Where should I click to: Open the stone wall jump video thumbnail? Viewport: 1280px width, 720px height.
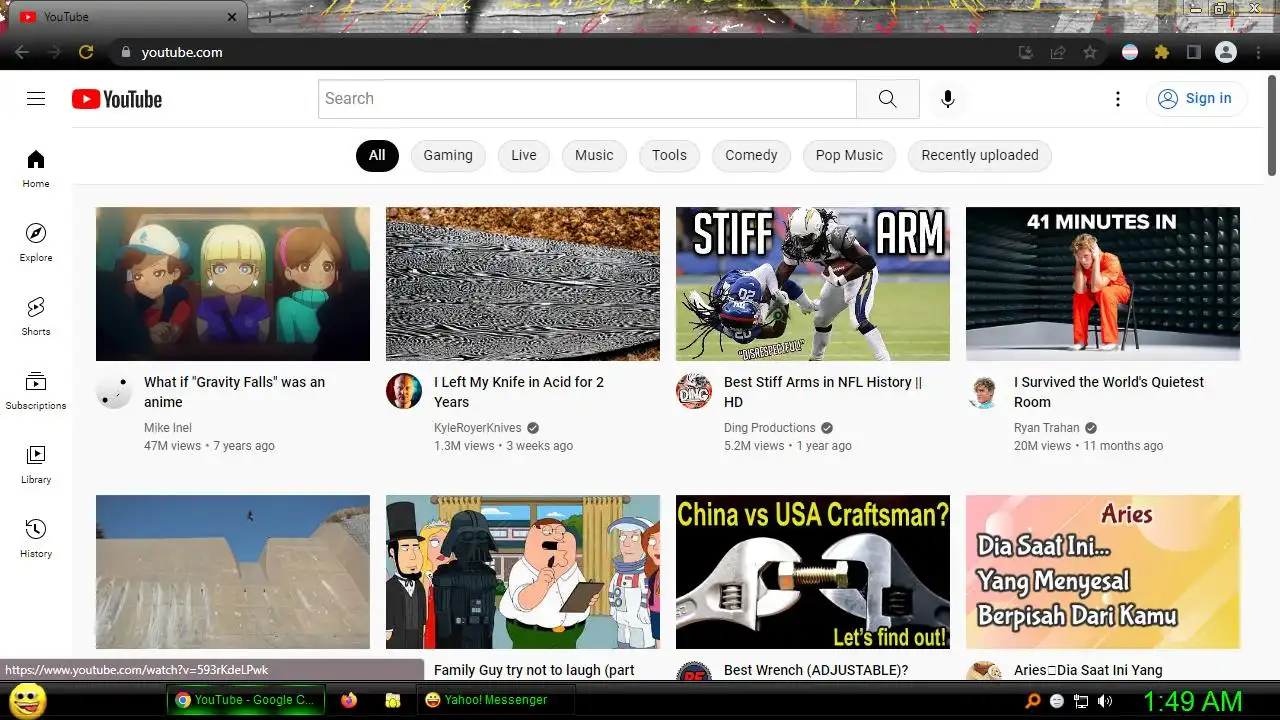(x=233, y=572)
